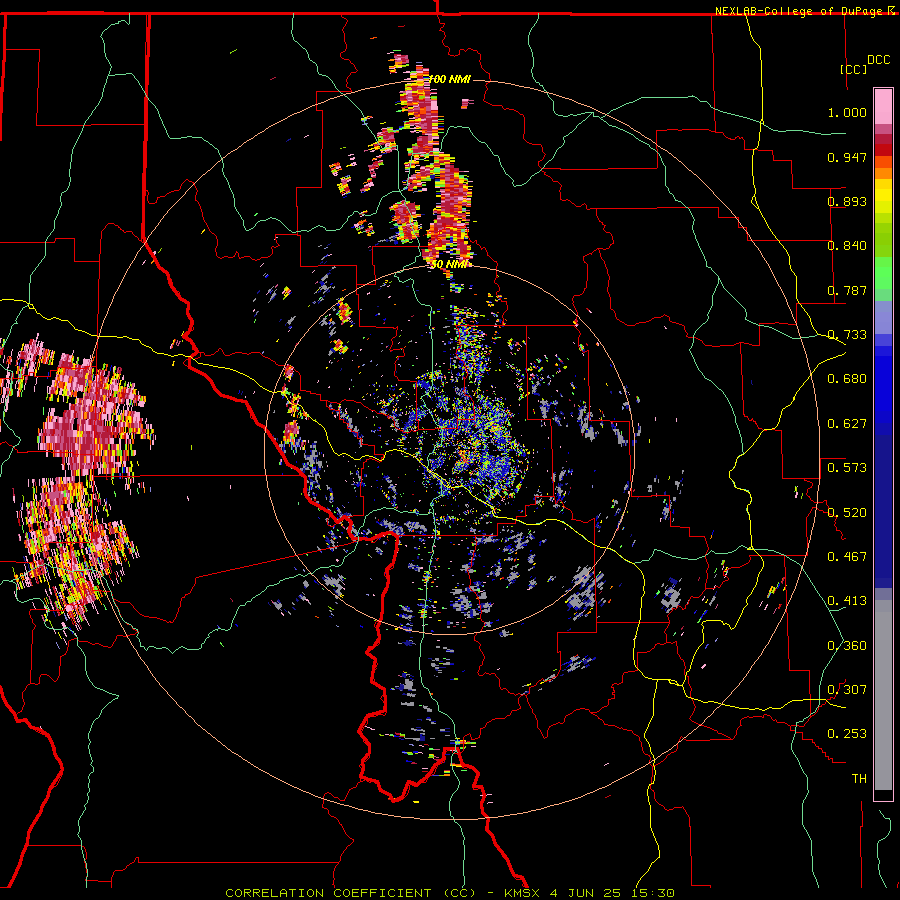The height and width of the screenshot is (900, 900).
Task: Pick the light pink swatch atop the color bar
Action: (x=883, y=106)
